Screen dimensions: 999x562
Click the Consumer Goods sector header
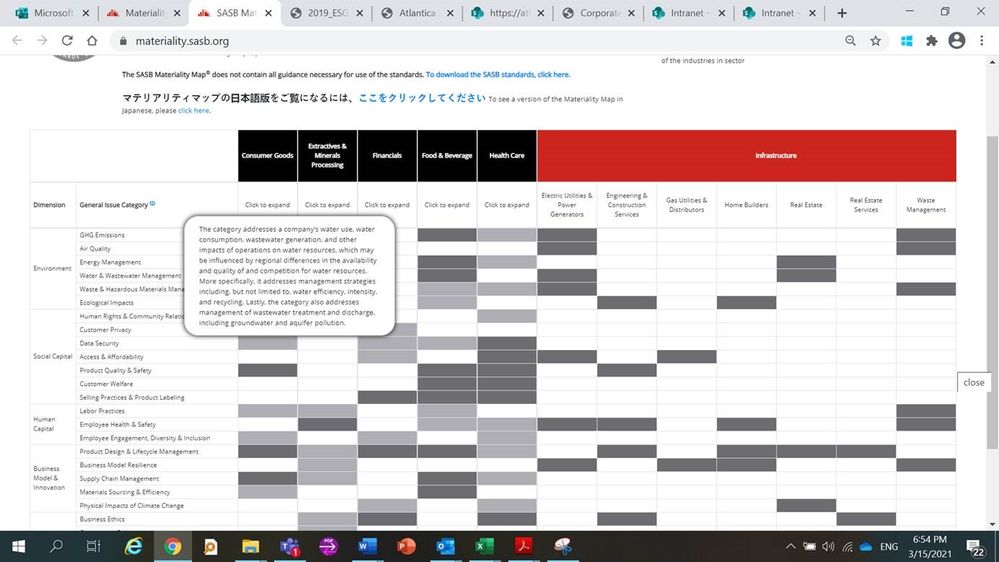pos(268,155)
